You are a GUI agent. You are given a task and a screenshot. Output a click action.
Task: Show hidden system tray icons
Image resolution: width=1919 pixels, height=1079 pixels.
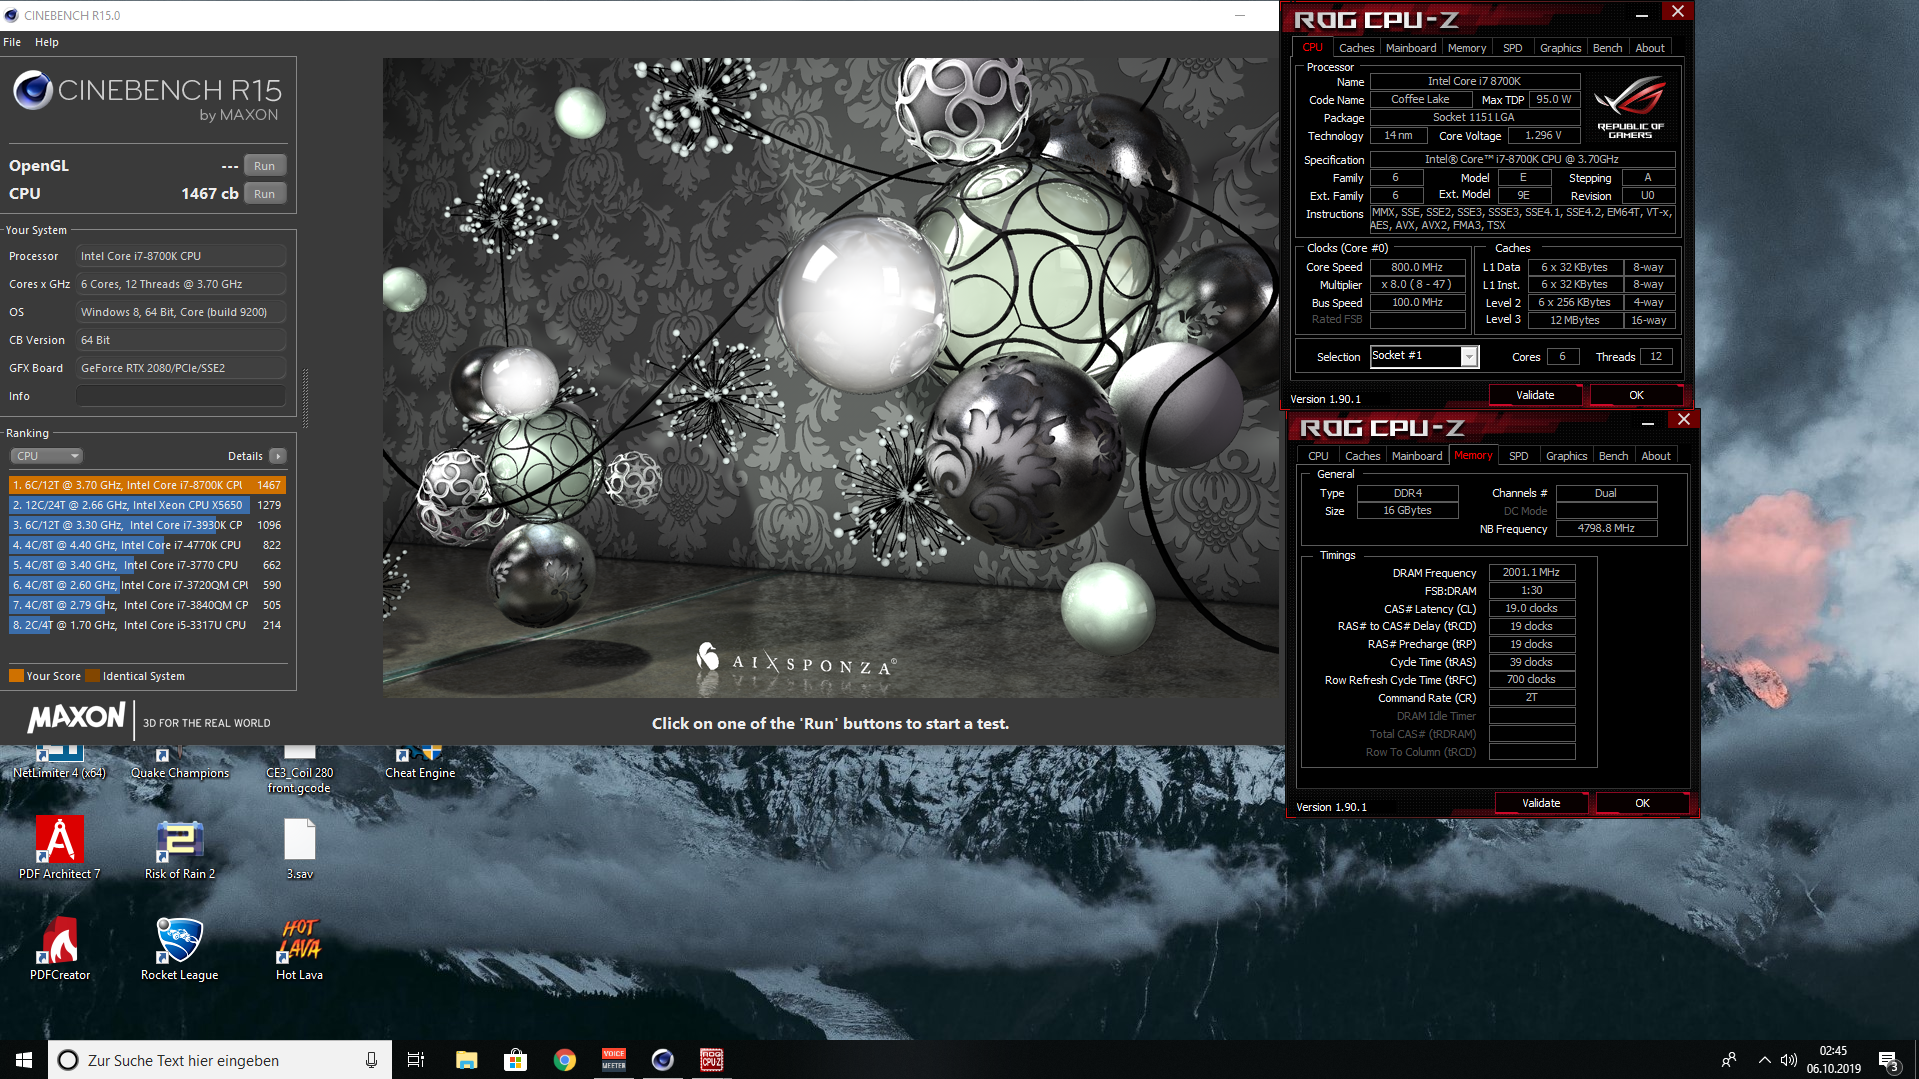point(1764,1060)
